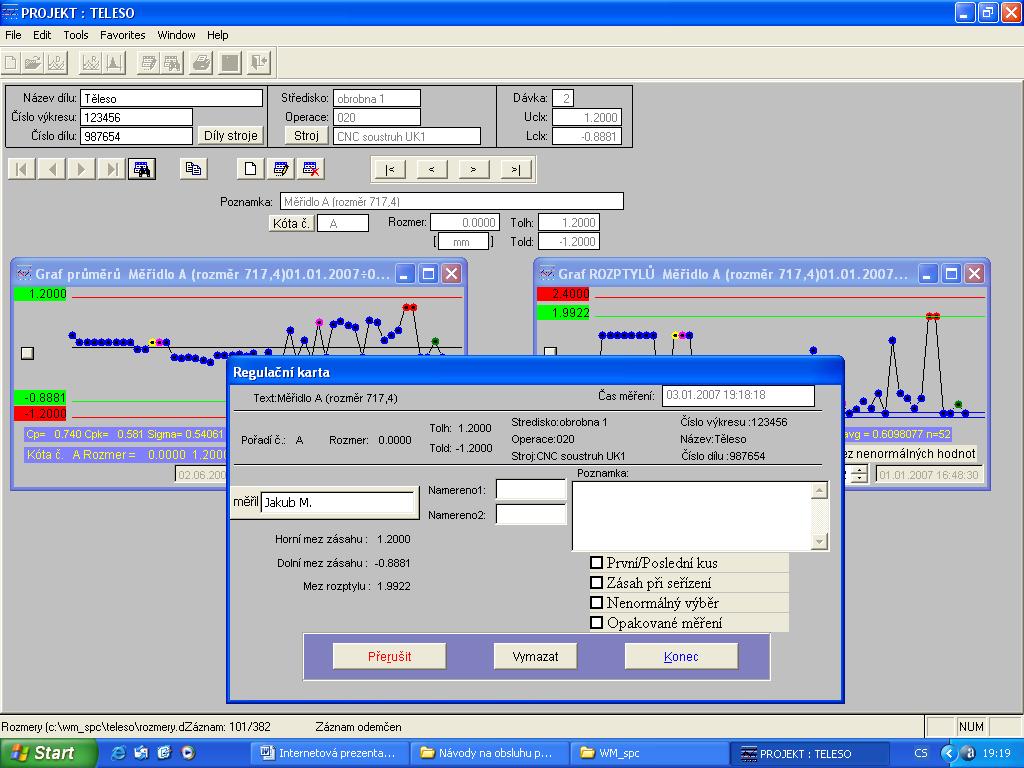Click the small < previous dimension button
Viewport: 1024px width, 768px height.
point(432,170)
